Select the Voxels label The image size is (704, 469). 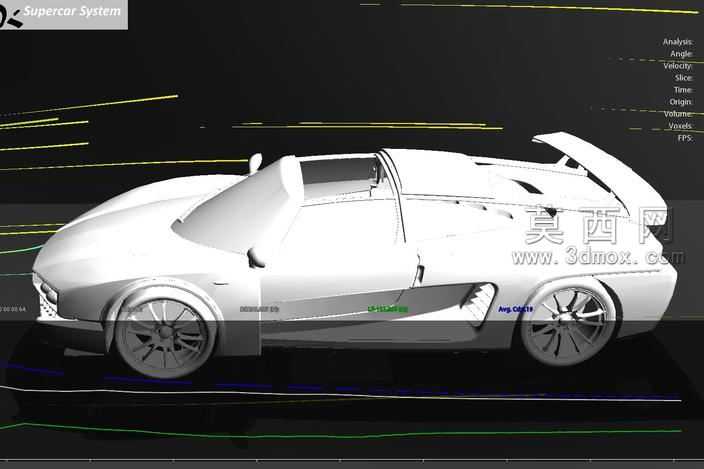coord(681,126)
